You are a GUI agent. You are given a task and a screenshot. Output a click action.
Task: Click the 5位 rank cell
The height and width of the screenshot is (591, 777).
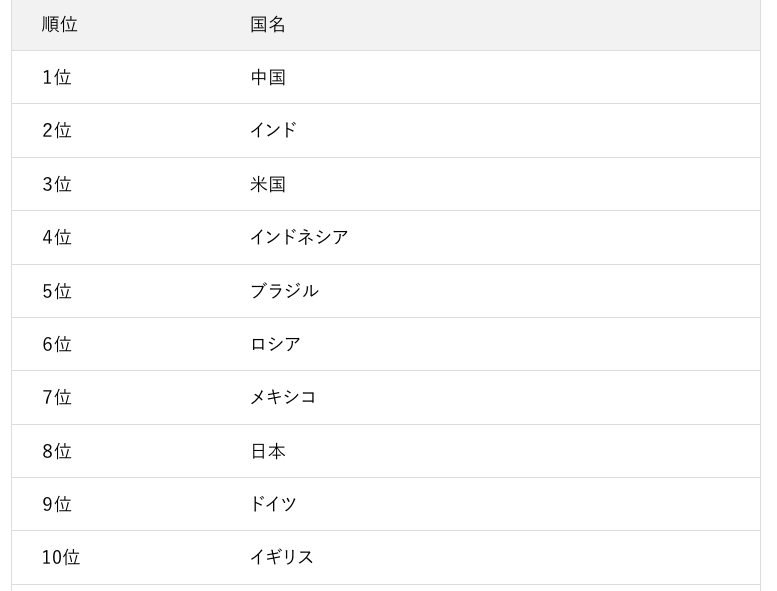(57, 291)
